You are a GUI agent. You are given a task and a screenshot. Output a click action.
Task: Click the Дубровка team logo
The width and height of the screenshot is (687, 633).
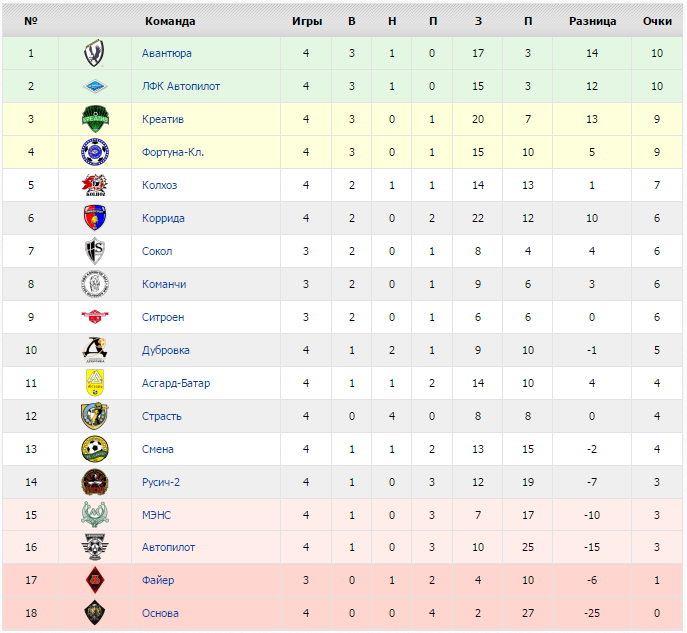click(95, 350)
